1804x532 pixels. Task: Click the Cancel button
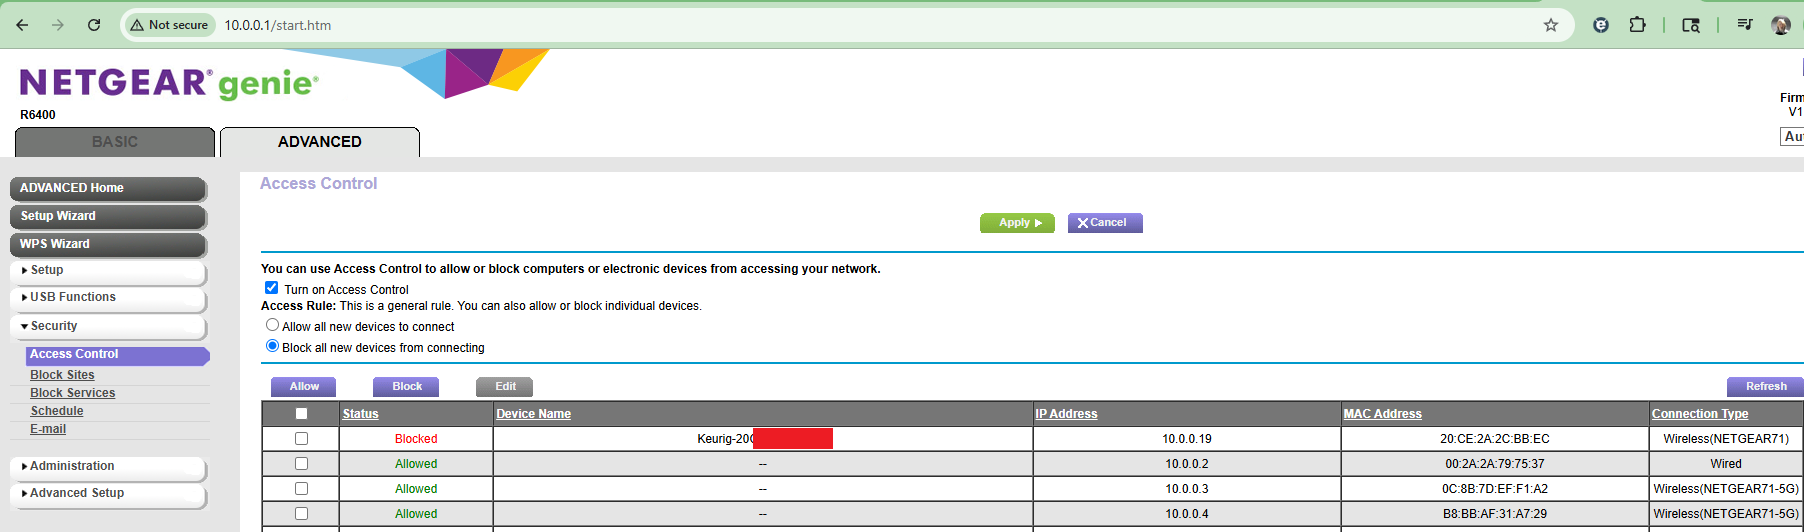(x=1105, y=223)
